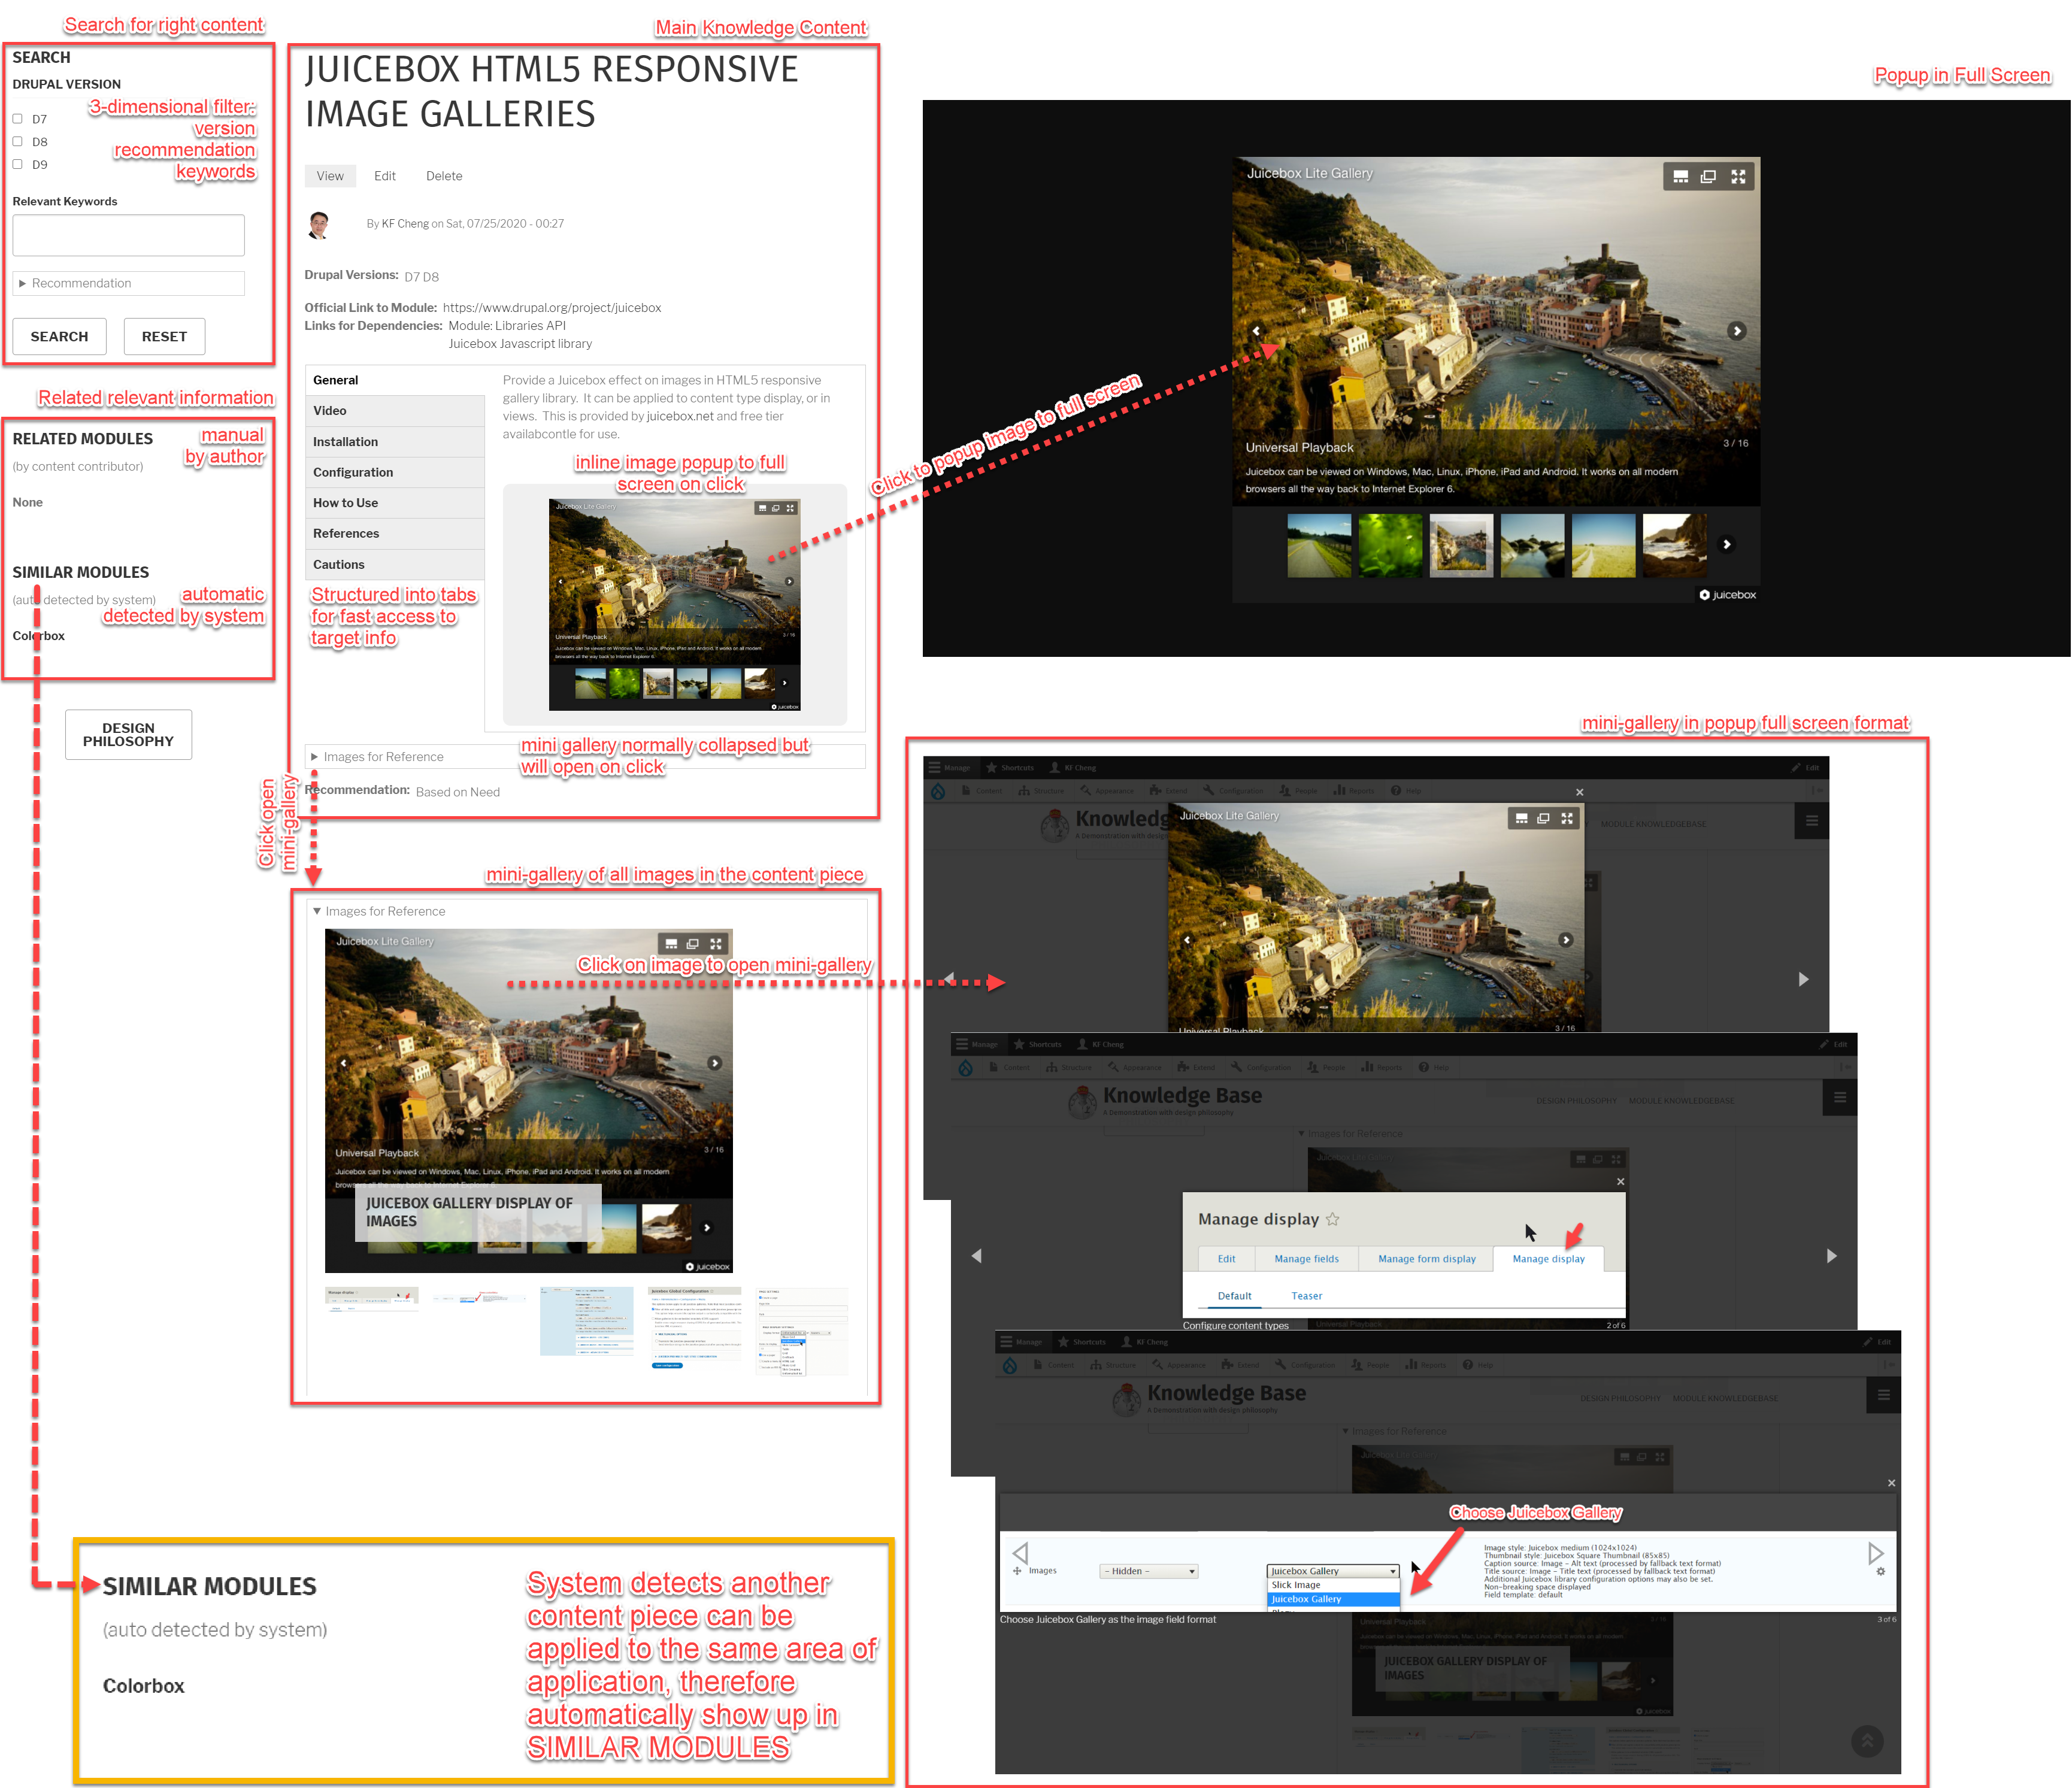Open the General vertical tab
Image resolution: width=2072 pixels, height=1788 pixels.
395,380
